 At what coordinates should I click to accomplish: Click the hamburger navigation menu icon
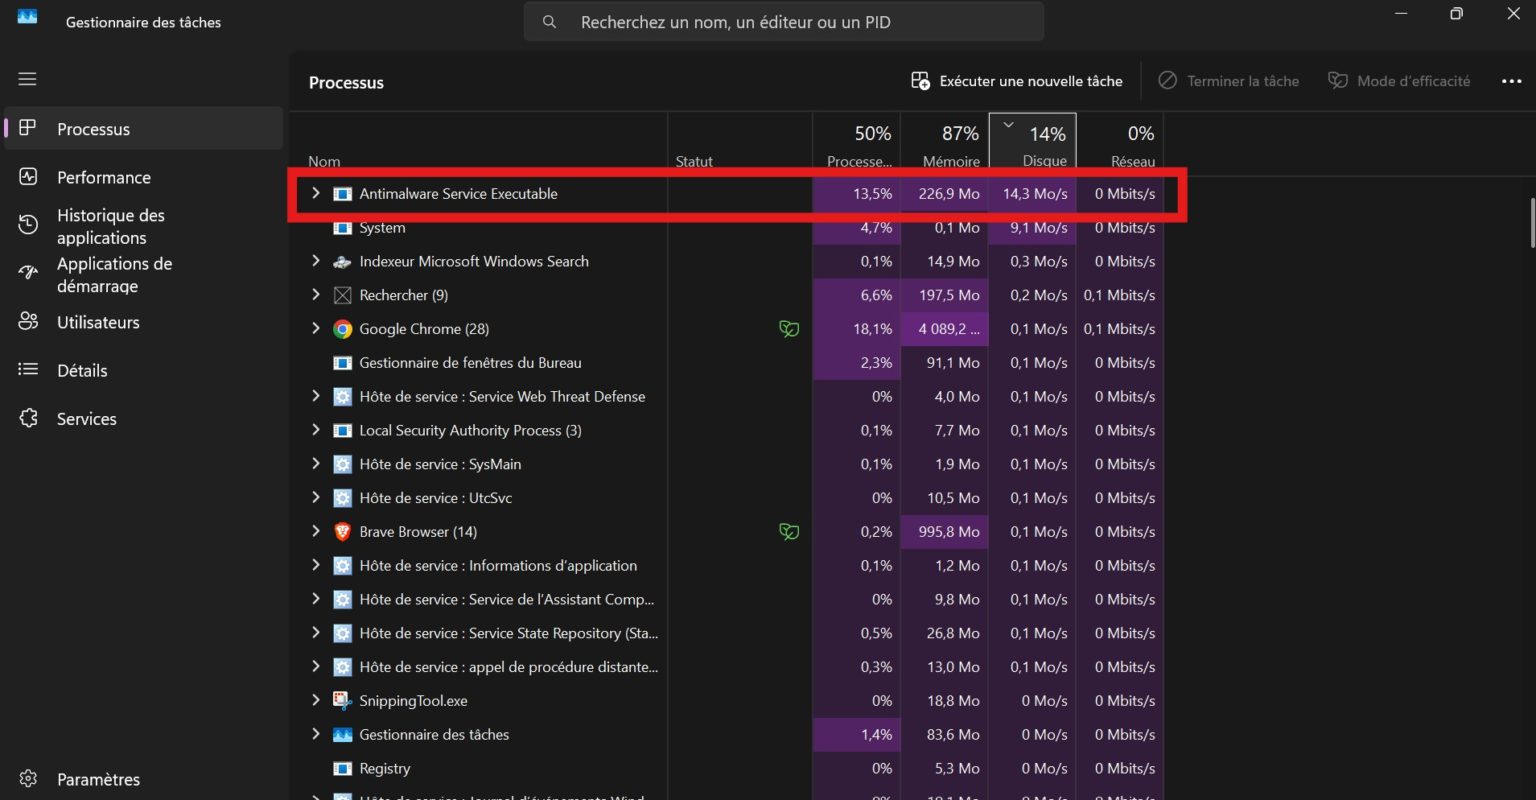pos(28,79)
